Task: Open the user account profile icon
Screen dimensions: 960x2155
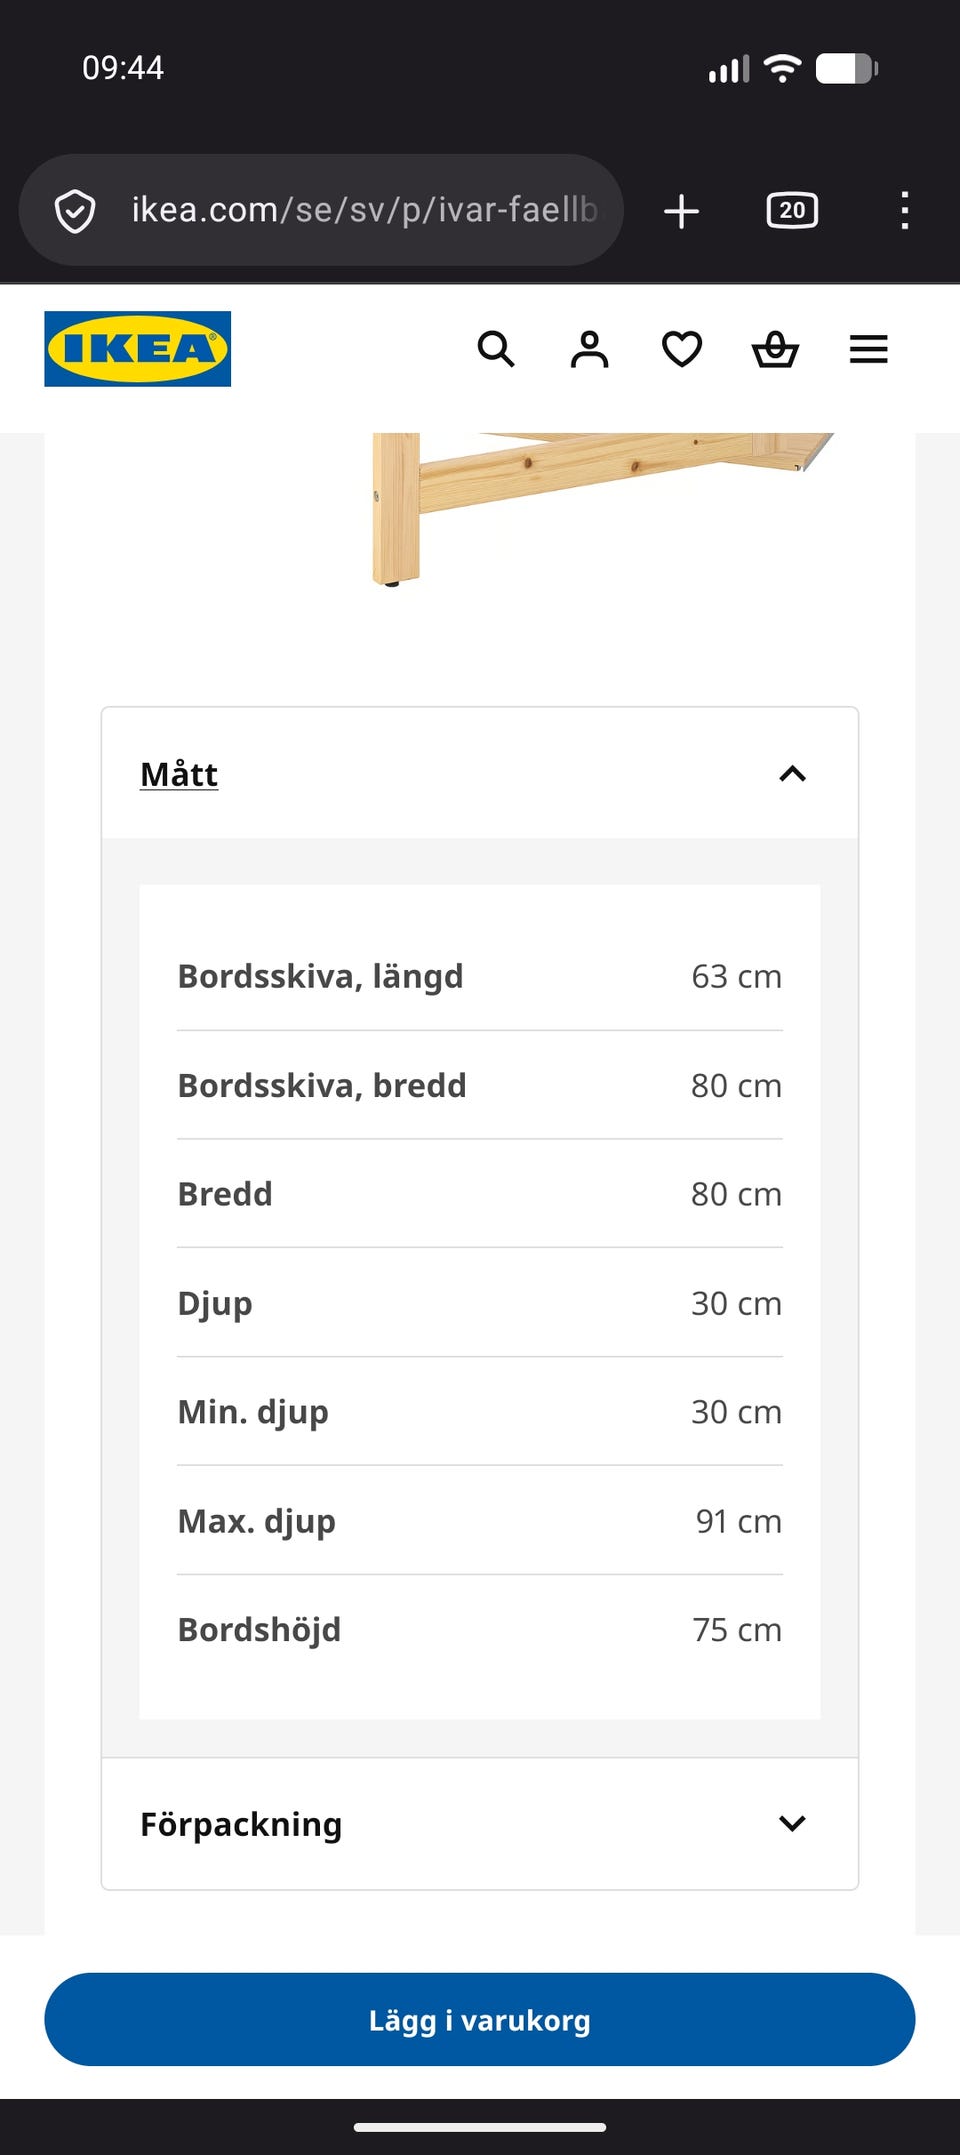Action: click(589, 349)
